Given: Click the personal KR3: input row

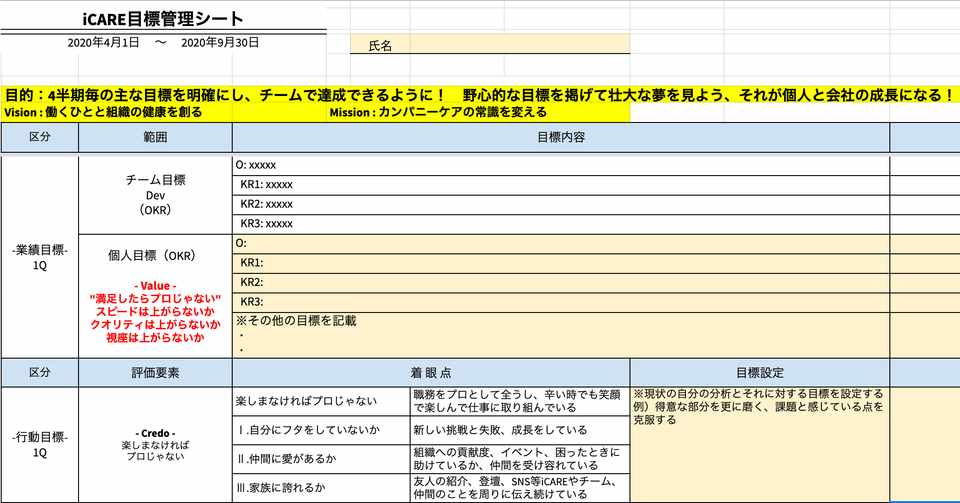Looking at the screenshot, I should [x=561, y=302].
